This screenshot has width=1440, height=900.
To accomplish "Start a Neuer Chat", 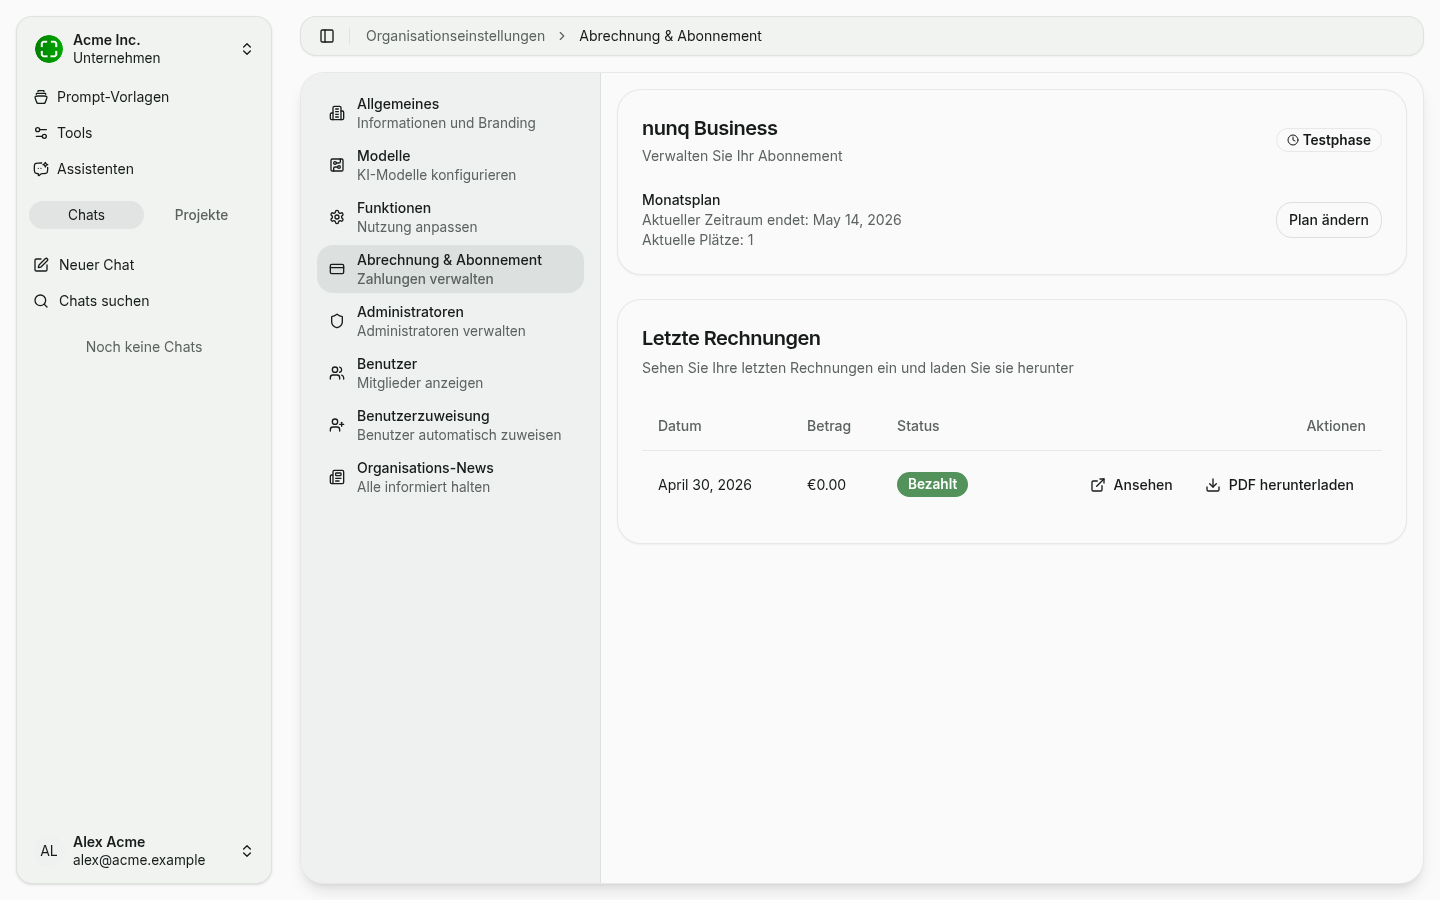I will (x=144, y=265).
